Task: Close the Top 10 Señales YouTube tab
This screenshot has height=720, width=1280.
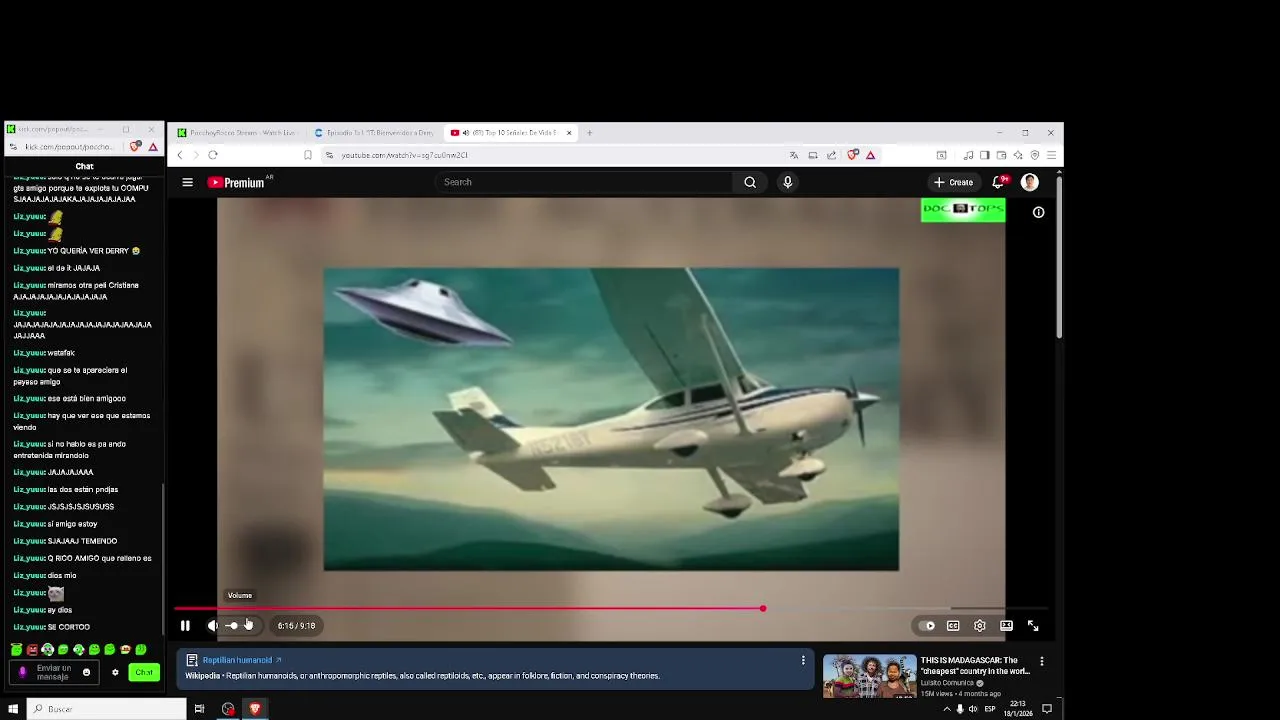Action: pos(569,132)
